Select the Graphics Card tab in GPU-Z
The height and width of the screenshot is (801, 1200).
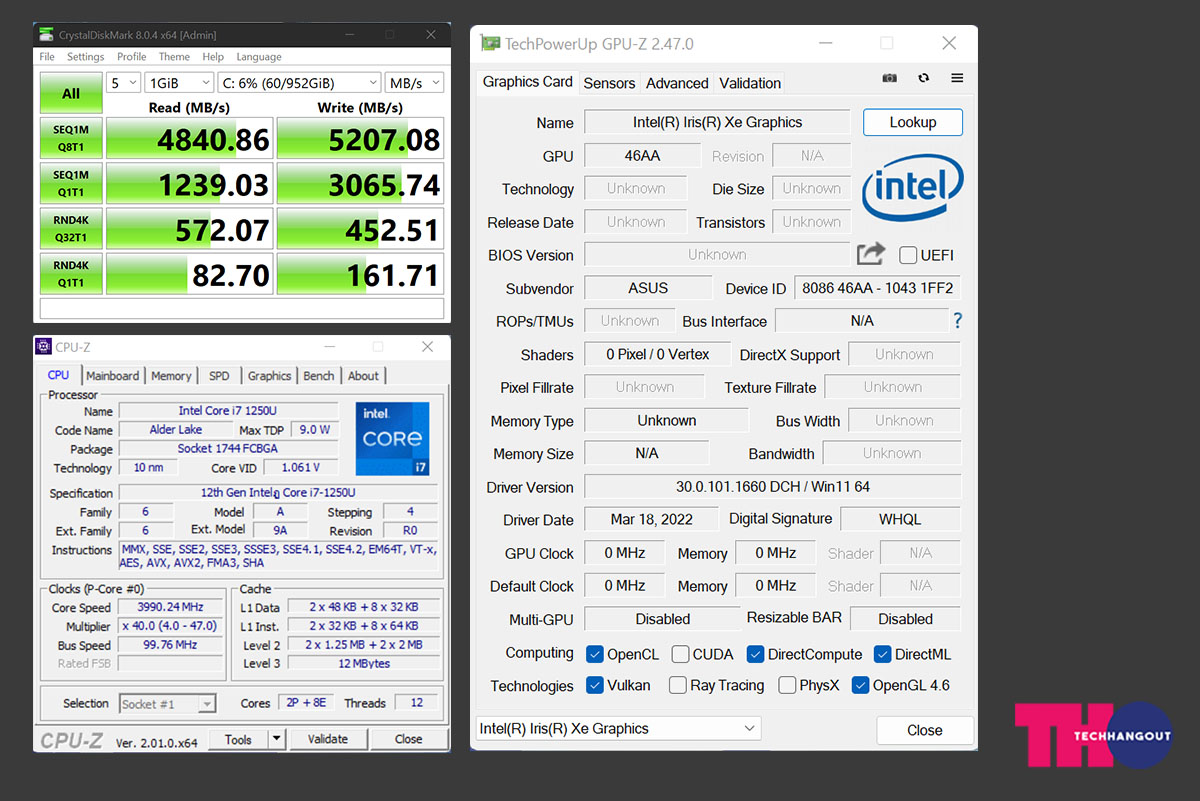(528, 82)
